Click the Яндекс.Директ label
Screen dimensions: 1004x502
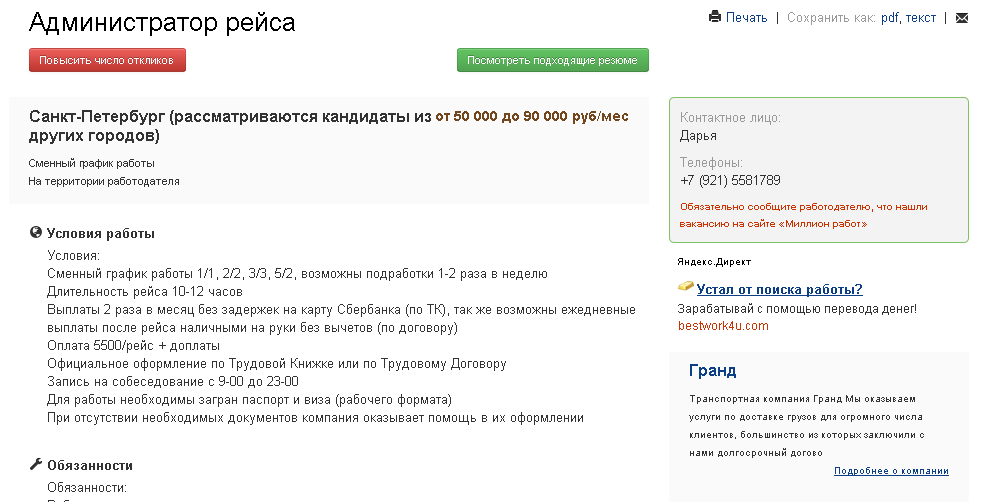(714, 262)
